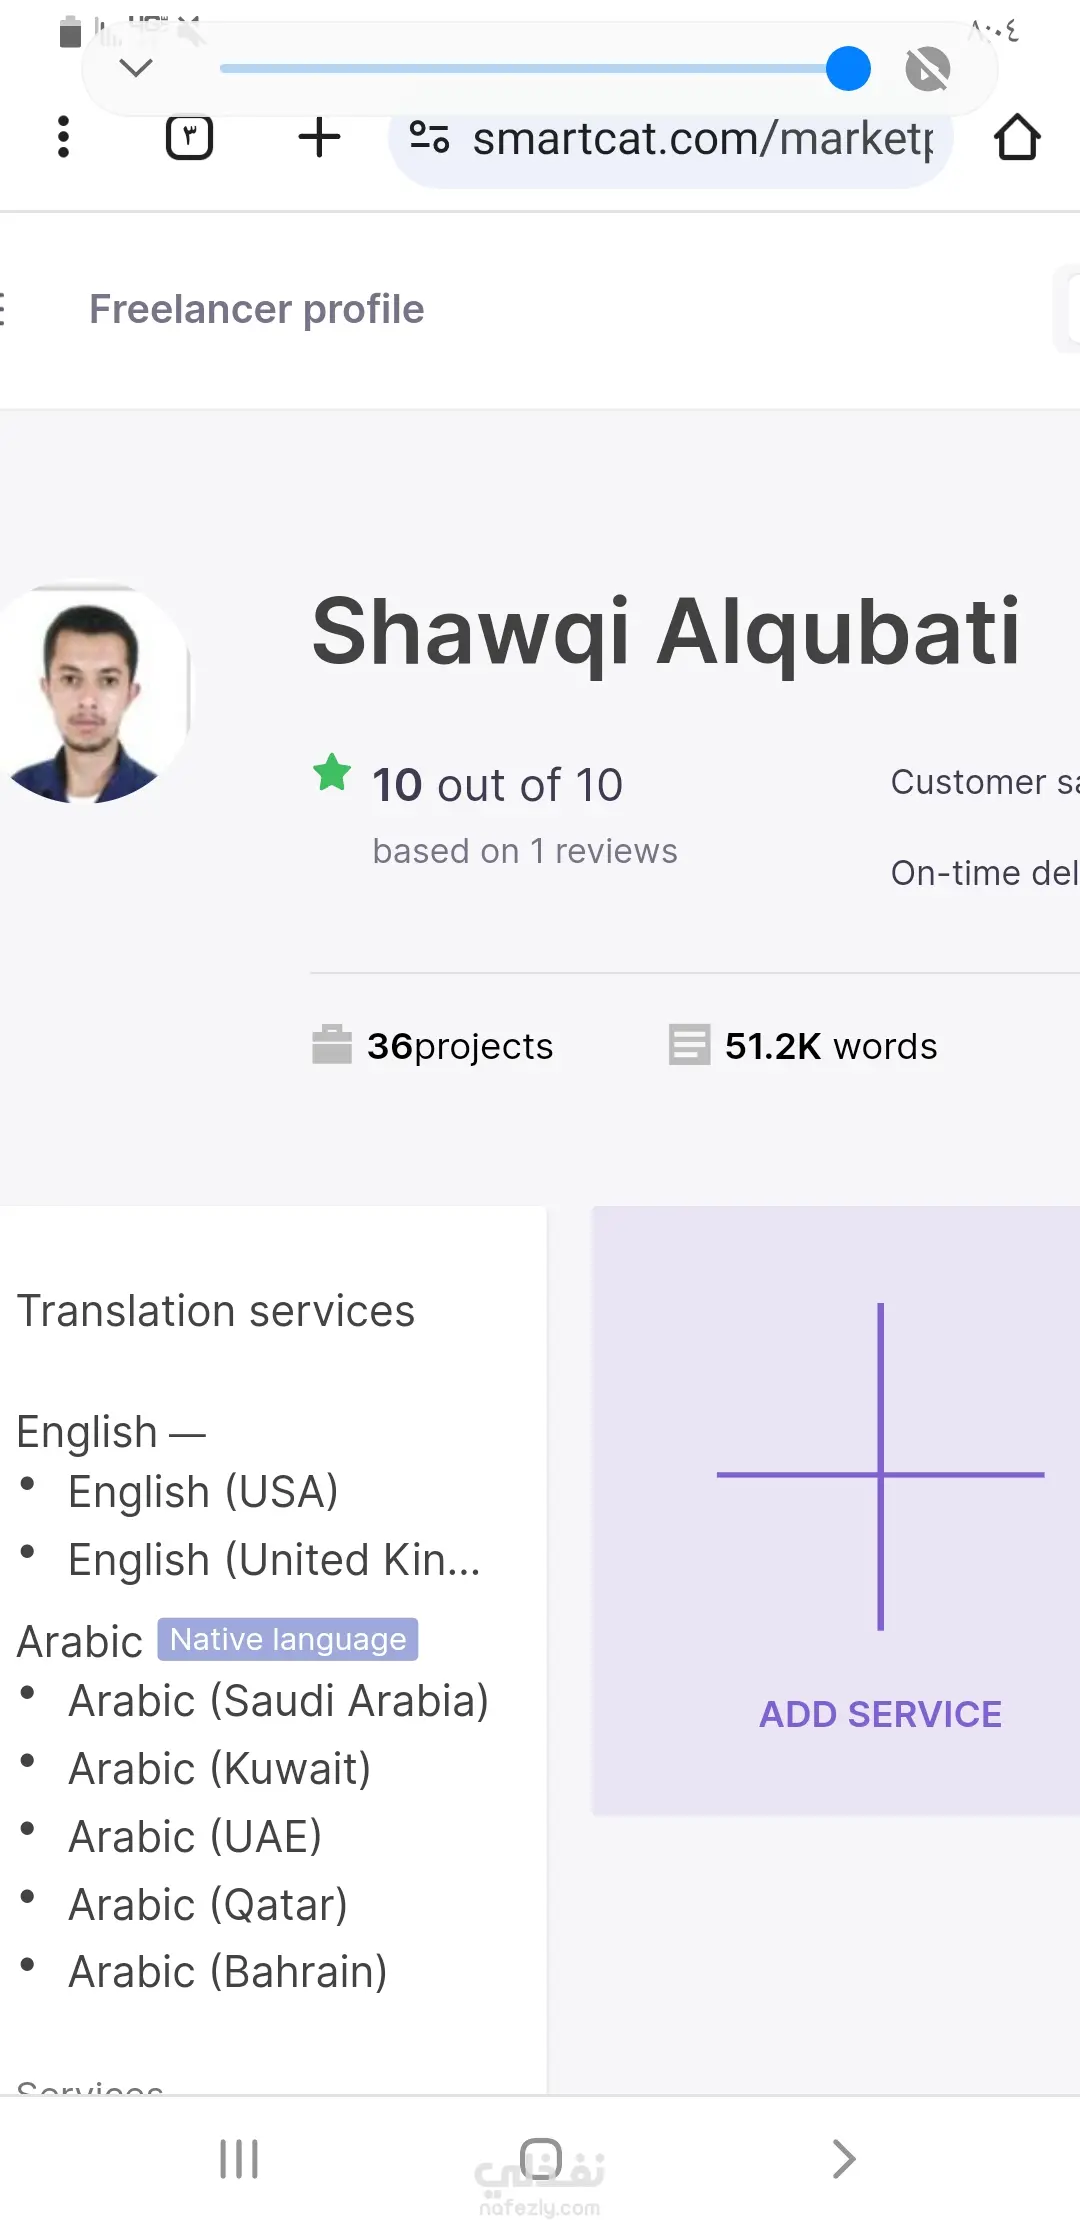Expand the volume panel with down chevron
1080x2220 pixels.
click(136, 69)
